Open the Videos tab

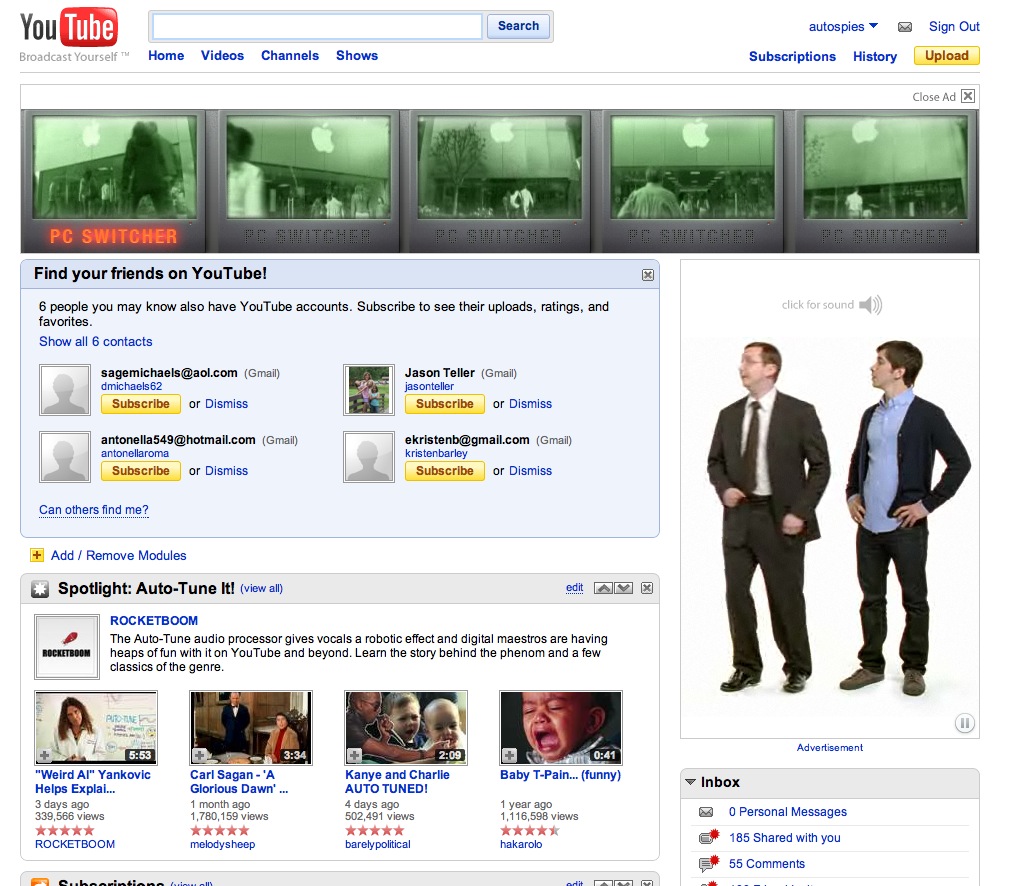point(222,55)
